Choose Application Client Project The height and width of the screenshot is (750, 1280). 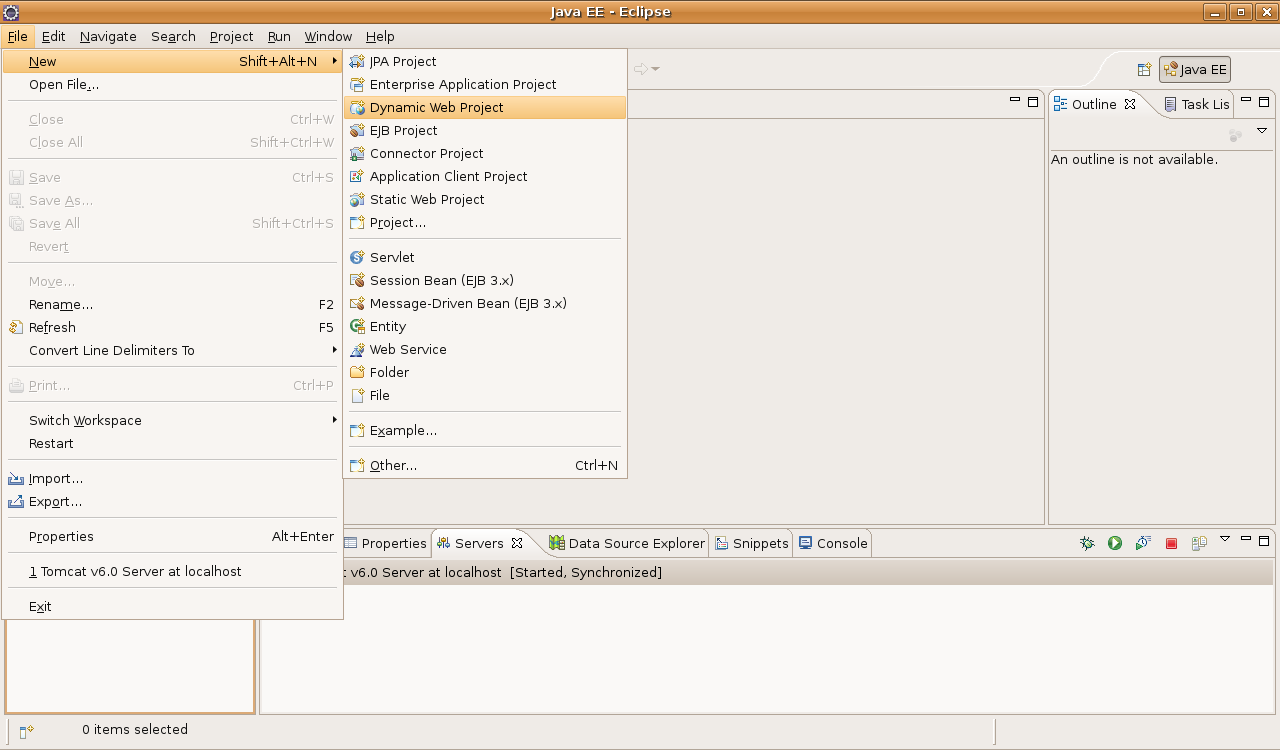click(x=485, y=176)
